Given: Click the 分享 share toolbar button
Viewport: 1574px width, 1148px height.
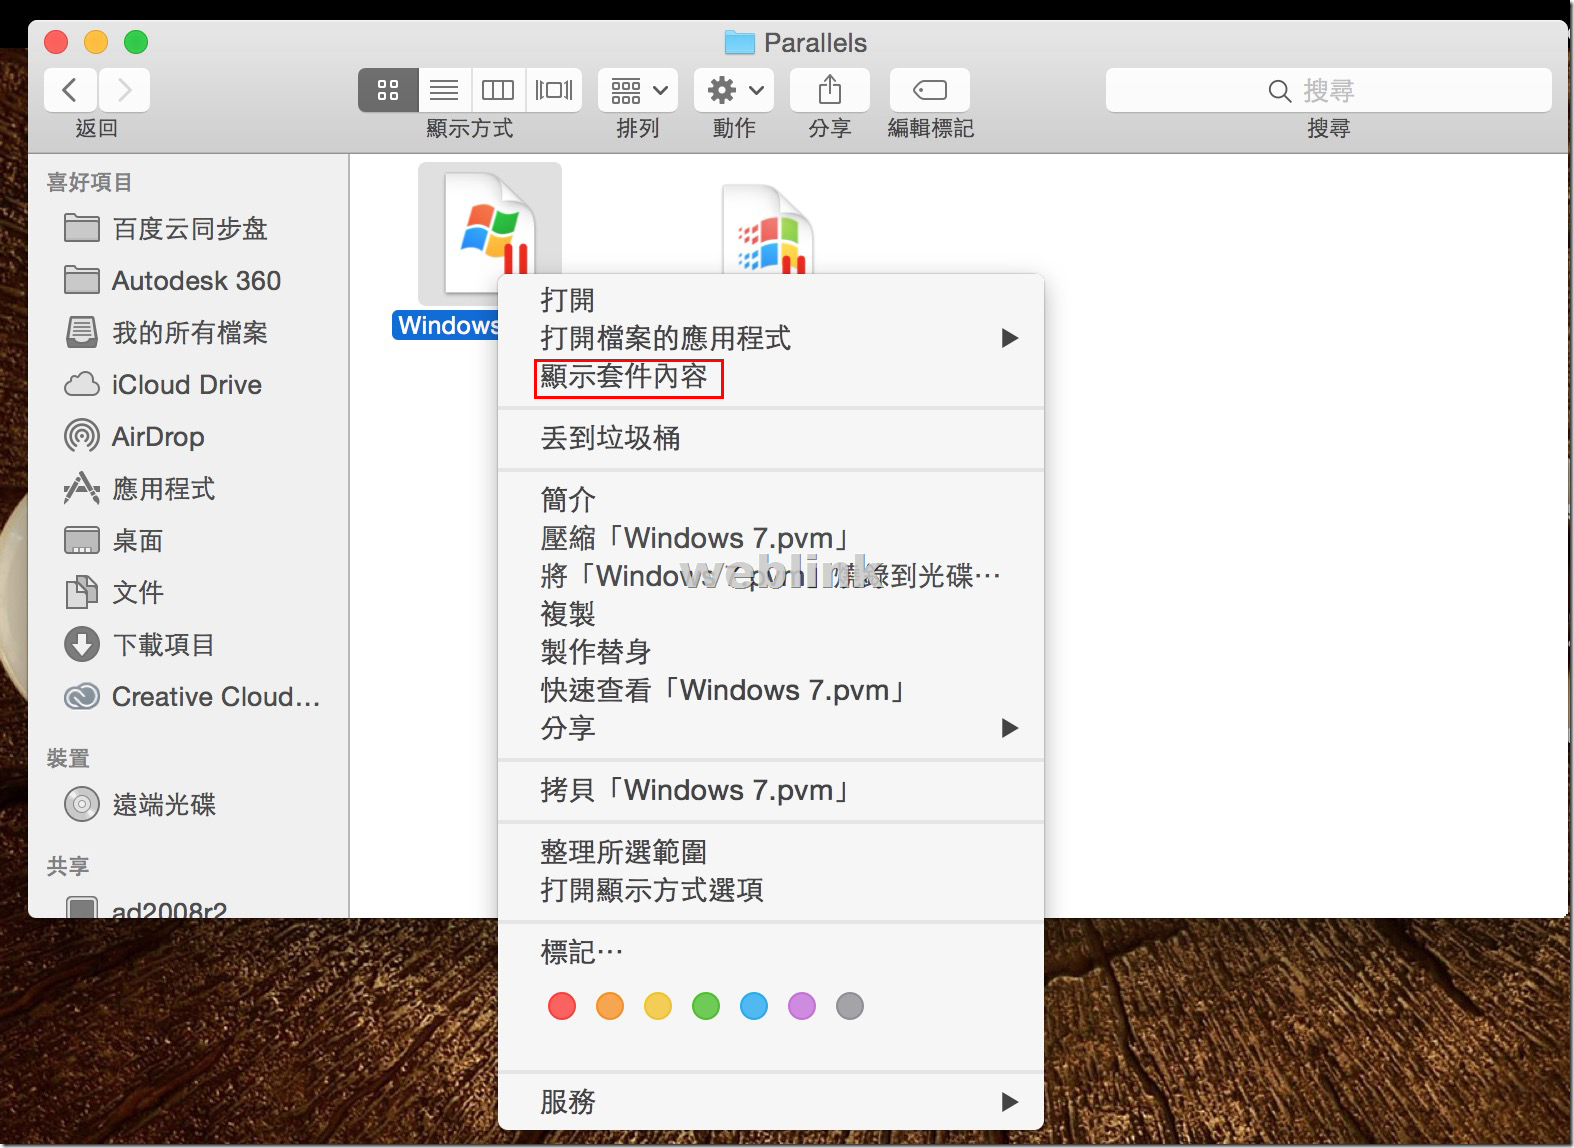Looking at the screenshot, I should (x=829, y=90).
